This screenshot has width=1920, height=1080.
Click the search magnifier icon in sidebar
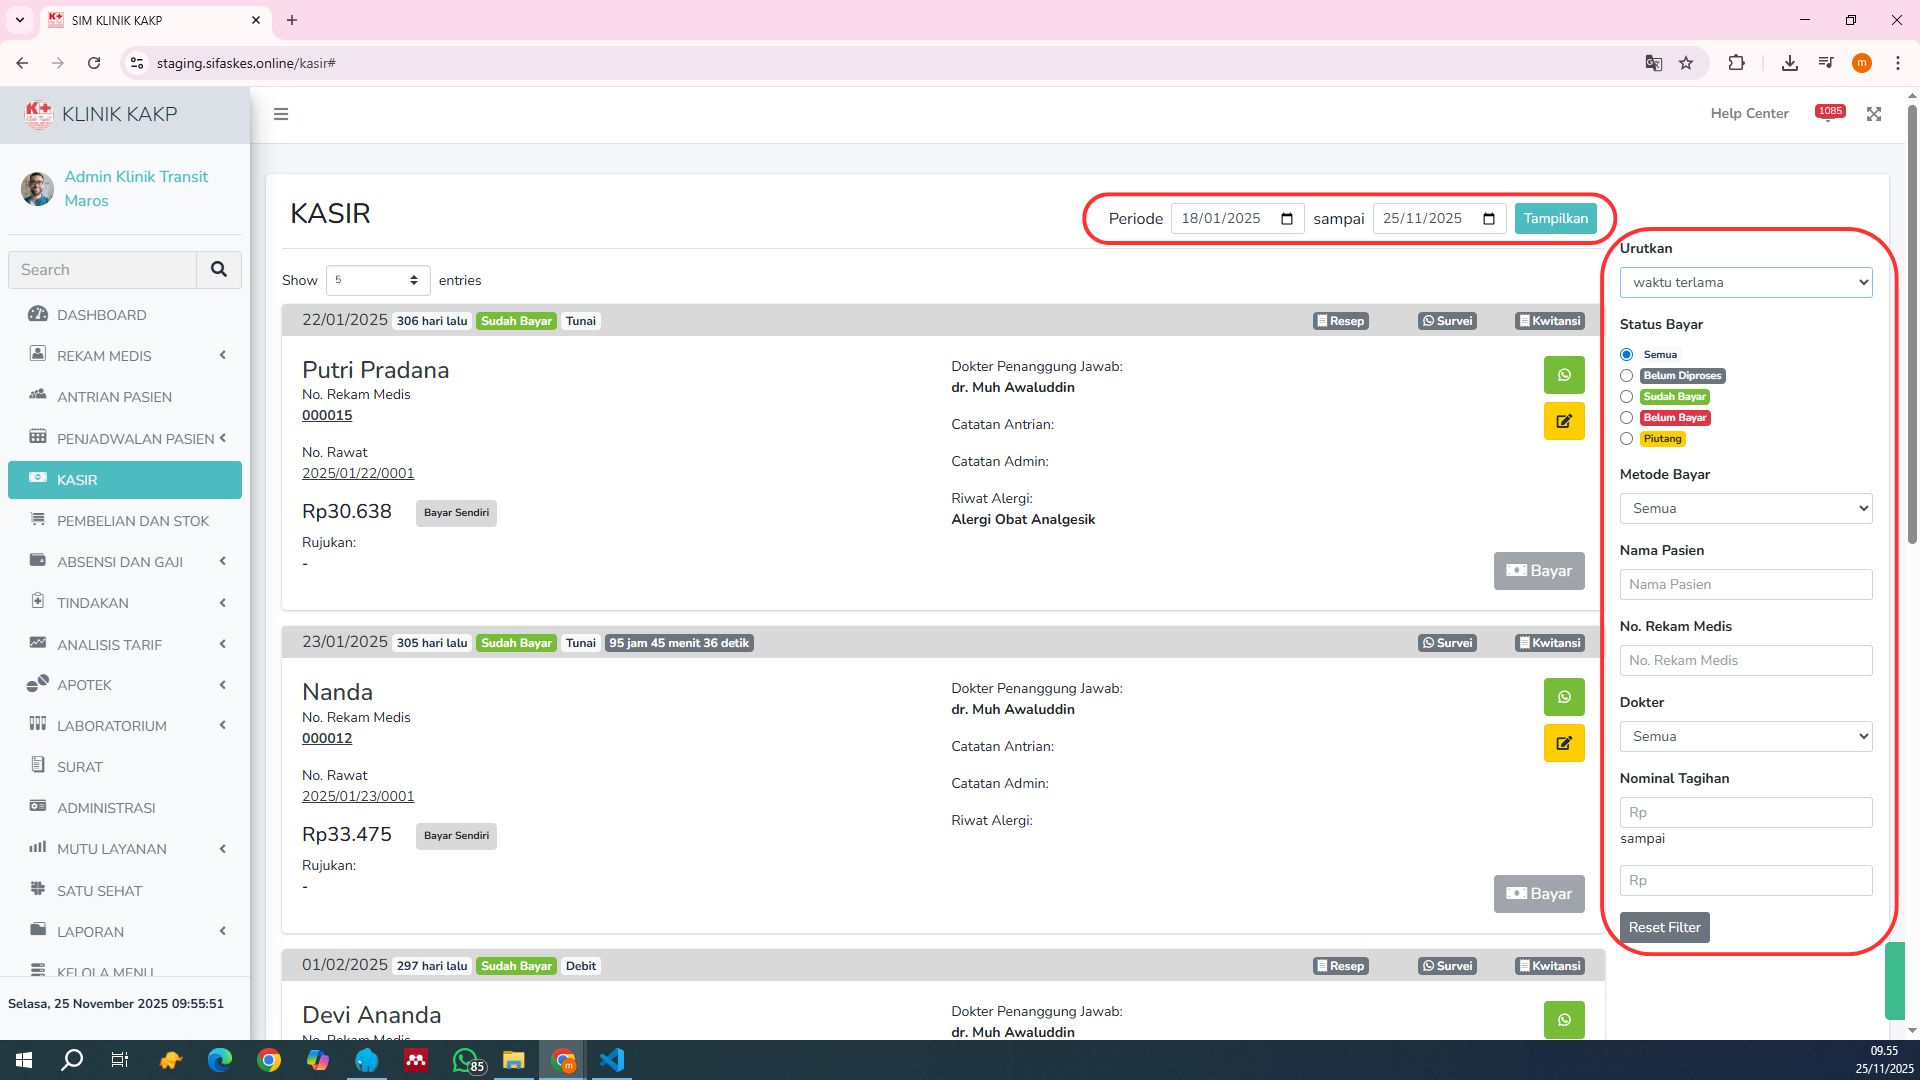219,270
